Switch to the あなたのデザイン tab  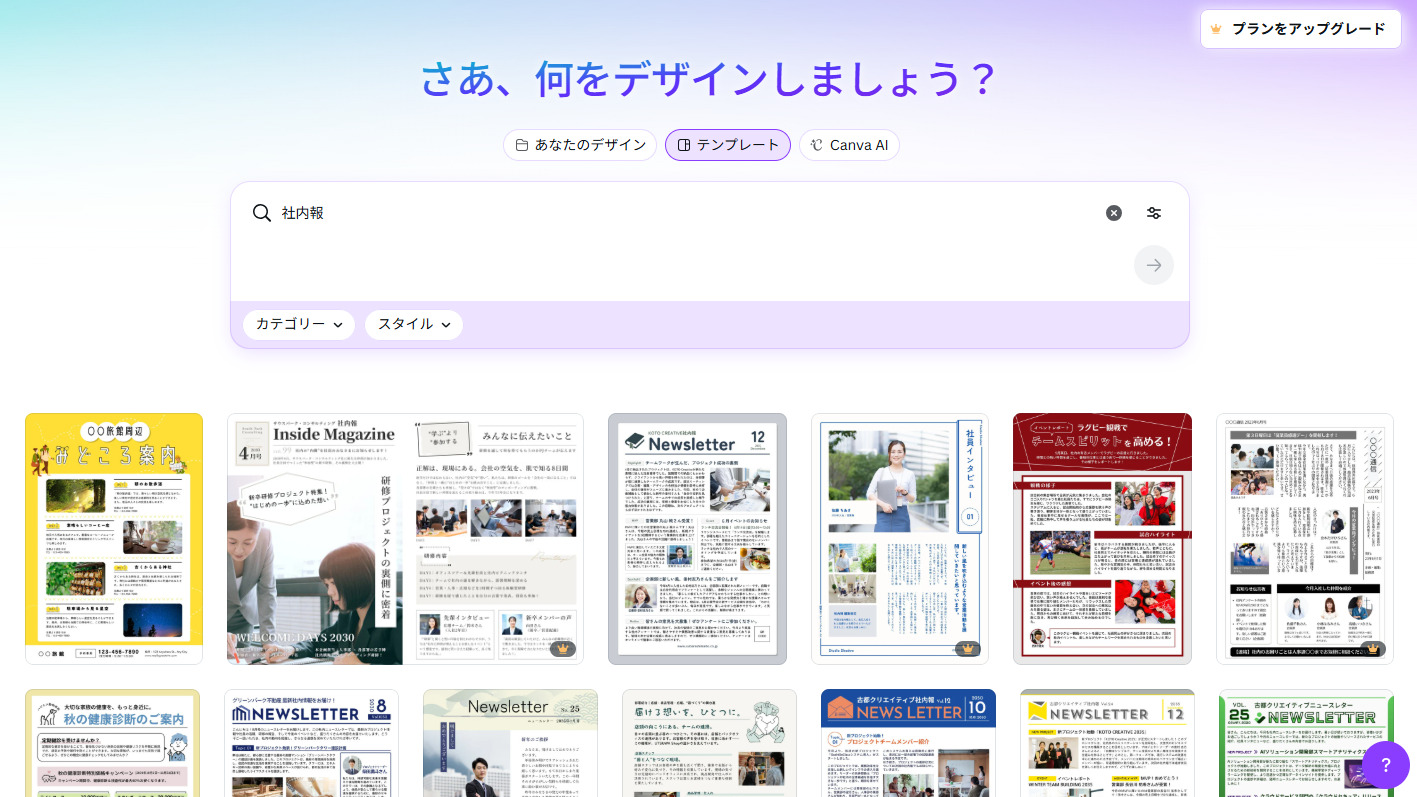tap(580, 145)
